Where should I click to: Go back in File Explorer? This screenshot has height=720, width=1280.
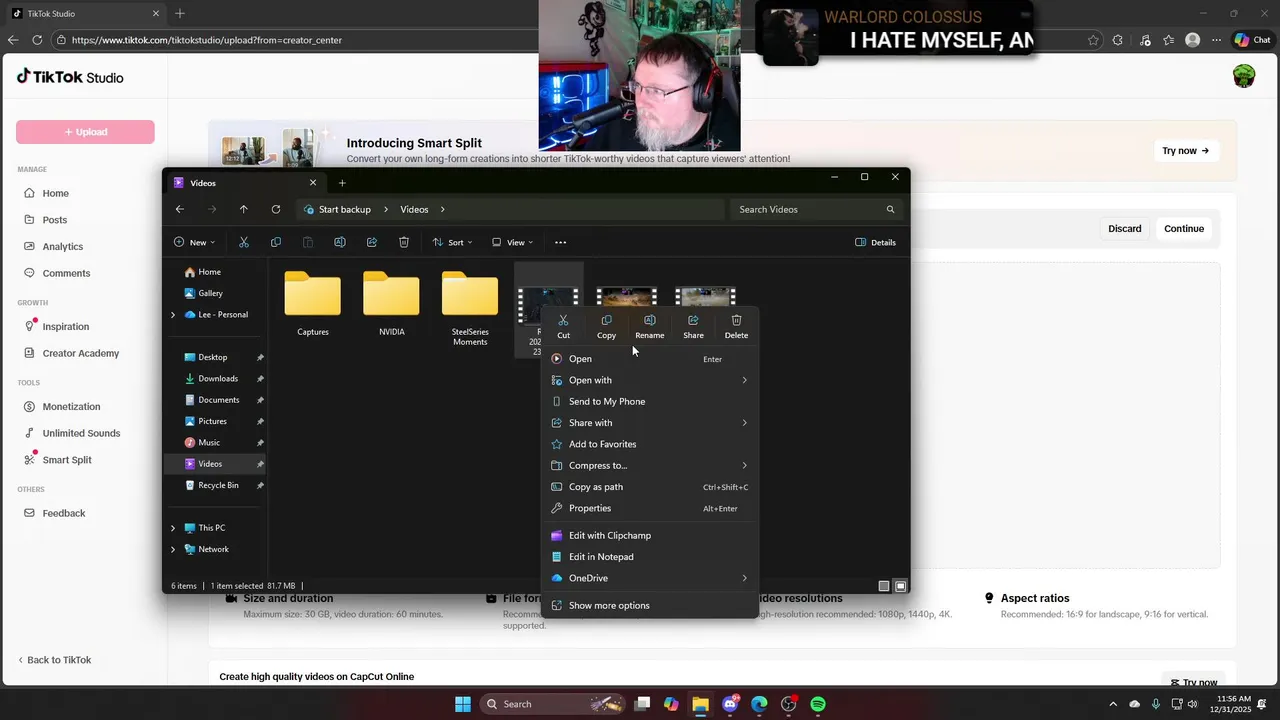(x=179, y=209)
